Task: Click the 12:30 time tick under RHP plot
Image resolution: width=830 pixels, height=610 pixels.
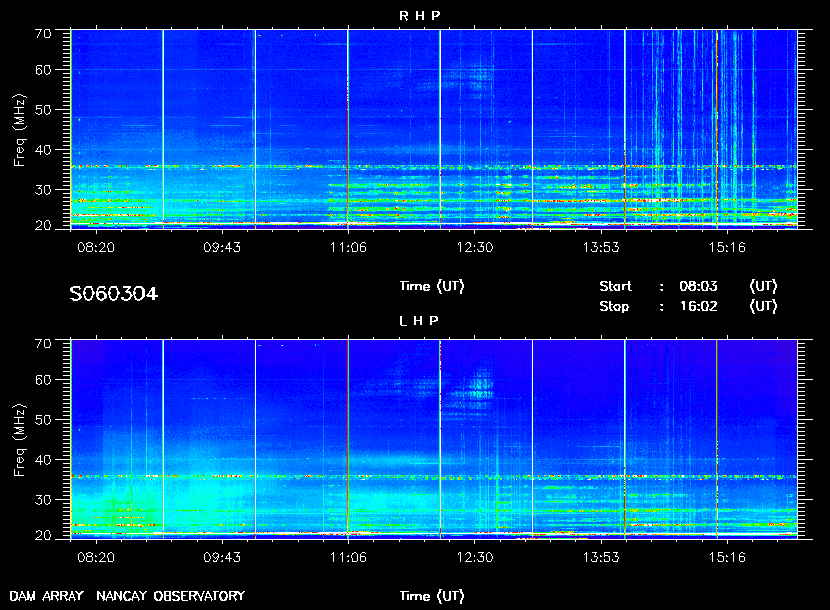Action: pyautogui.click(x=475, y=247)
